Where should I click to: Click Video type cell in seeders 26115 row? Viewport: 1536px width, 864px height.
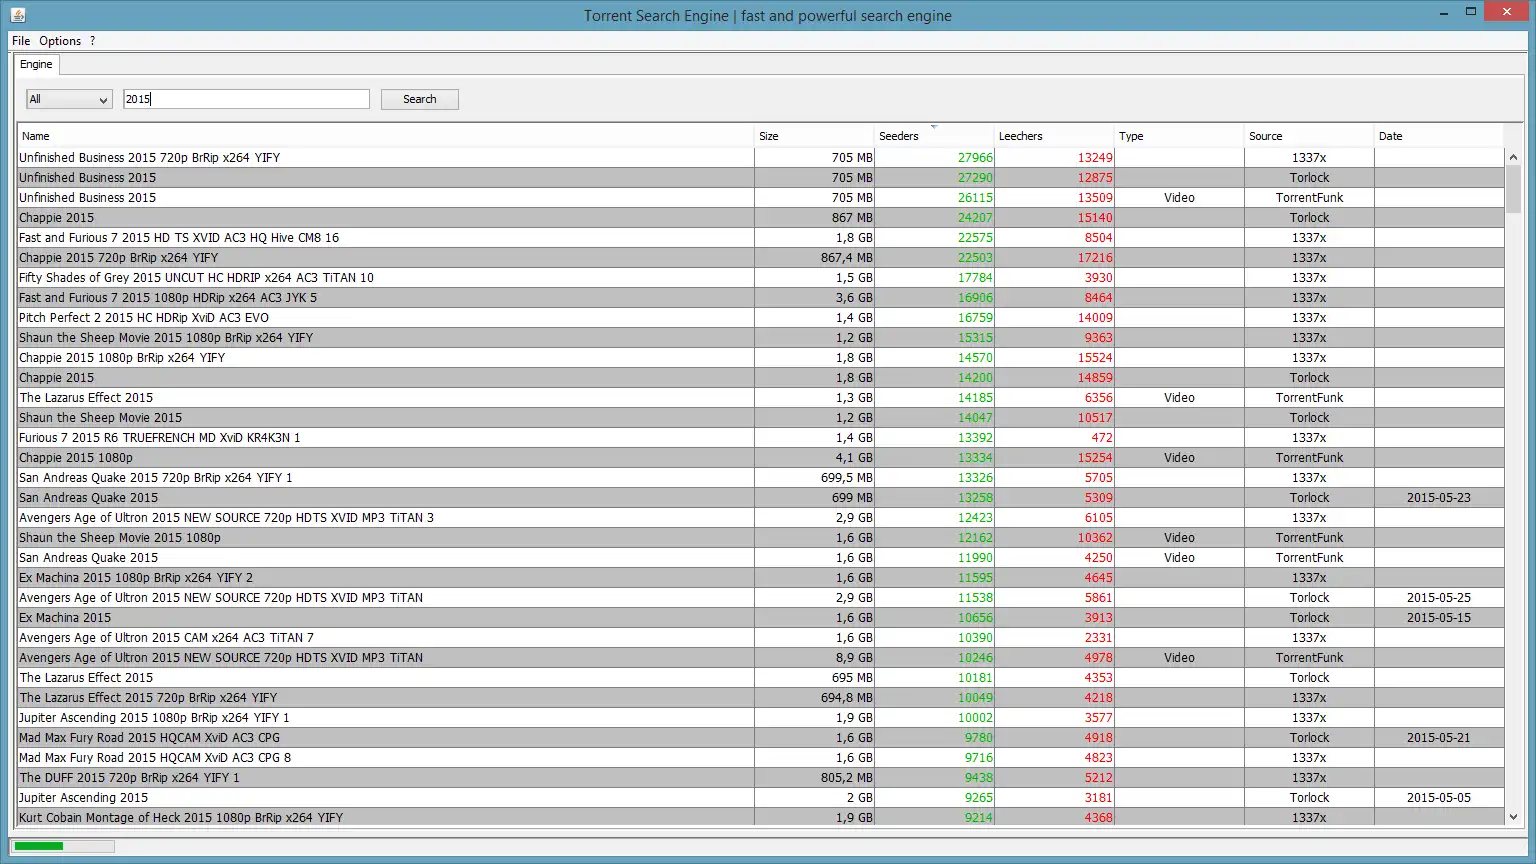1179,197
